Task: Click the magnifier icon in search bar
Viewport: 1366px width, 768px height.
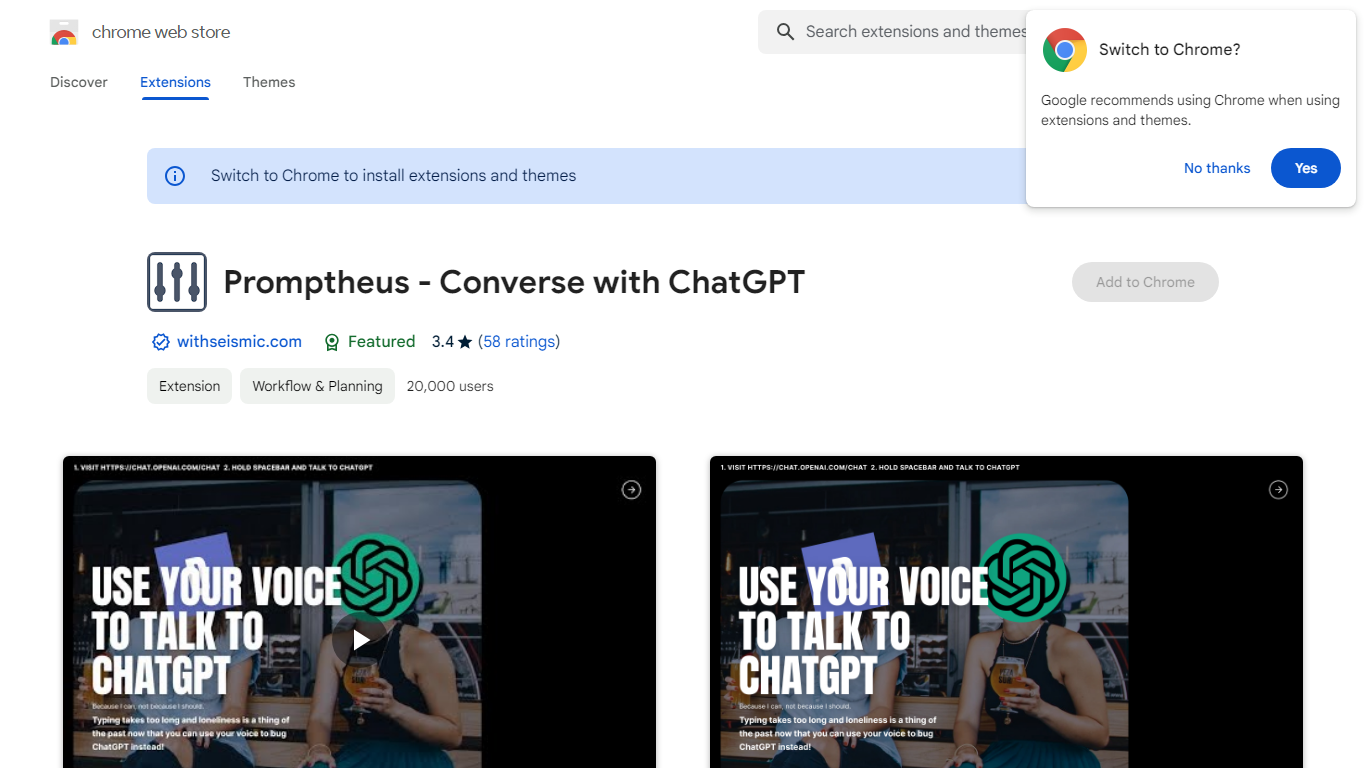Action: pos(786,32)
